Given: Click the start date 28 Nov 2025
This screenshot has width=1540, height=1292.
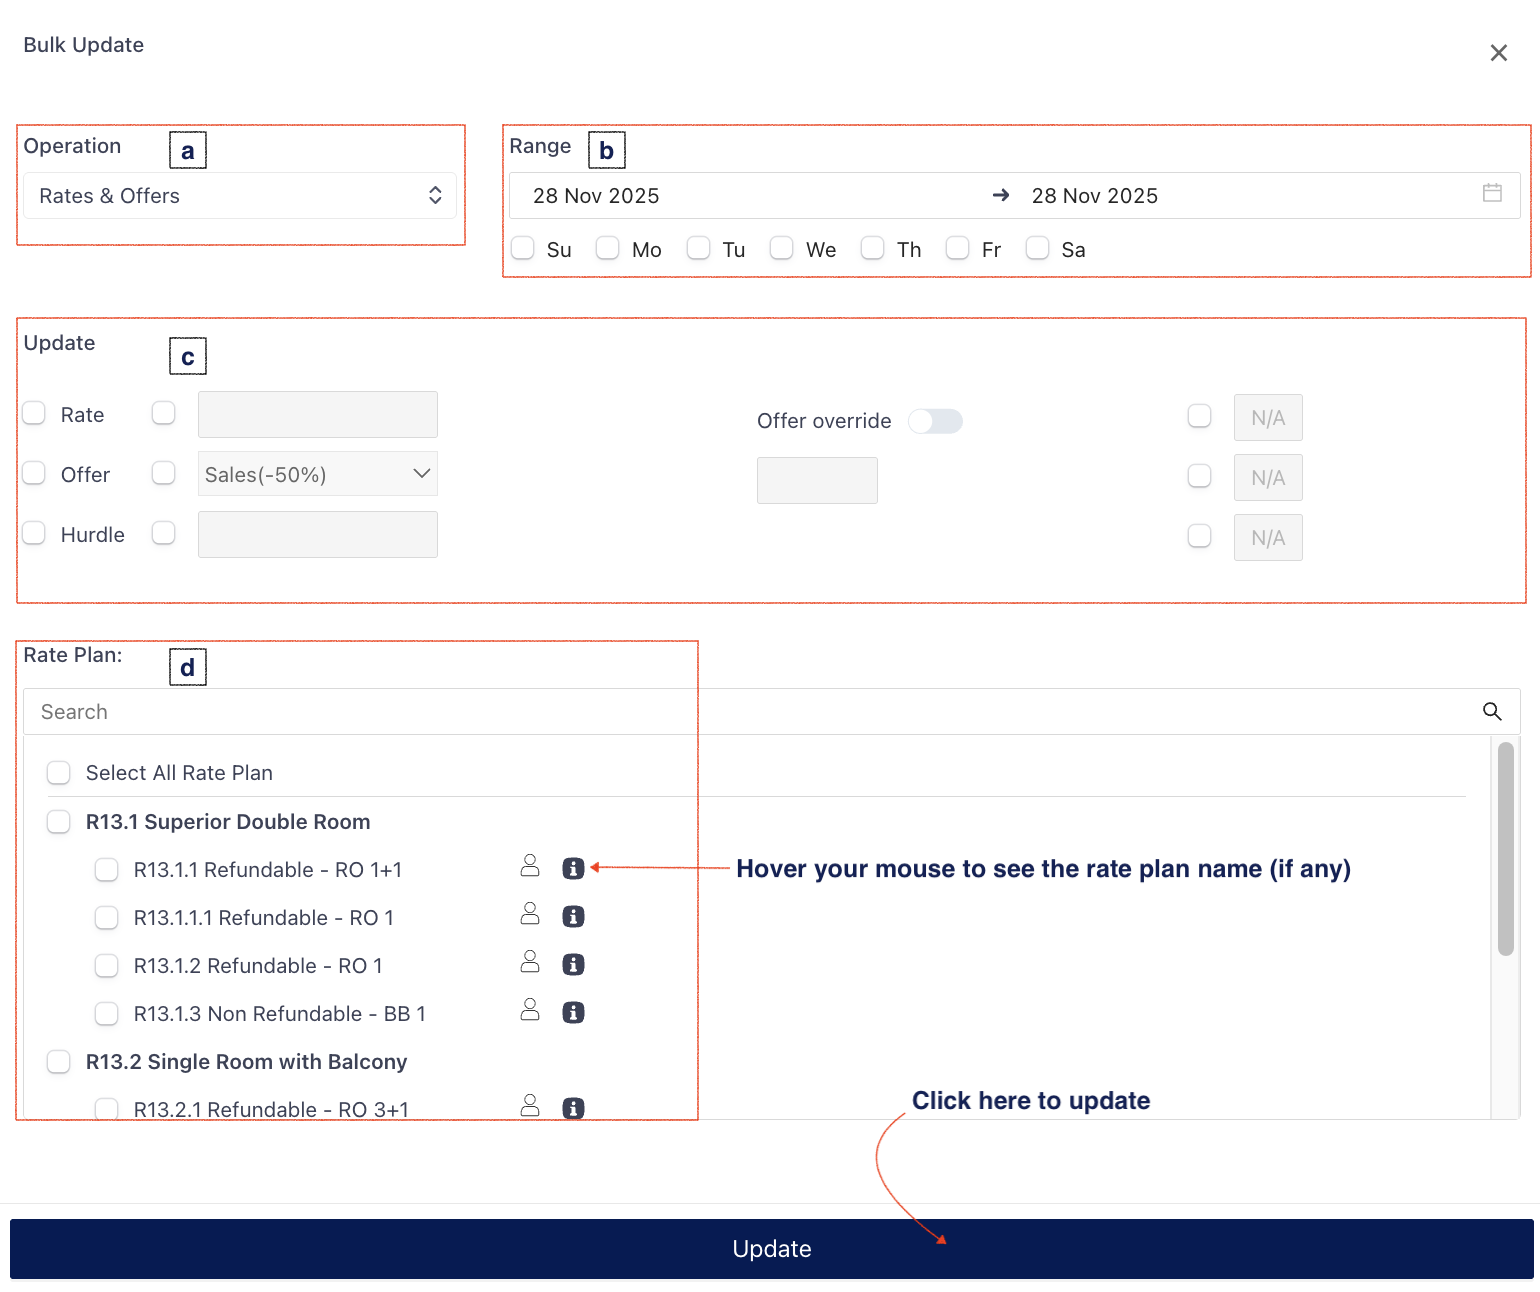Looking at the screenshot, I should pyautogui.click(x=596, y=196).
